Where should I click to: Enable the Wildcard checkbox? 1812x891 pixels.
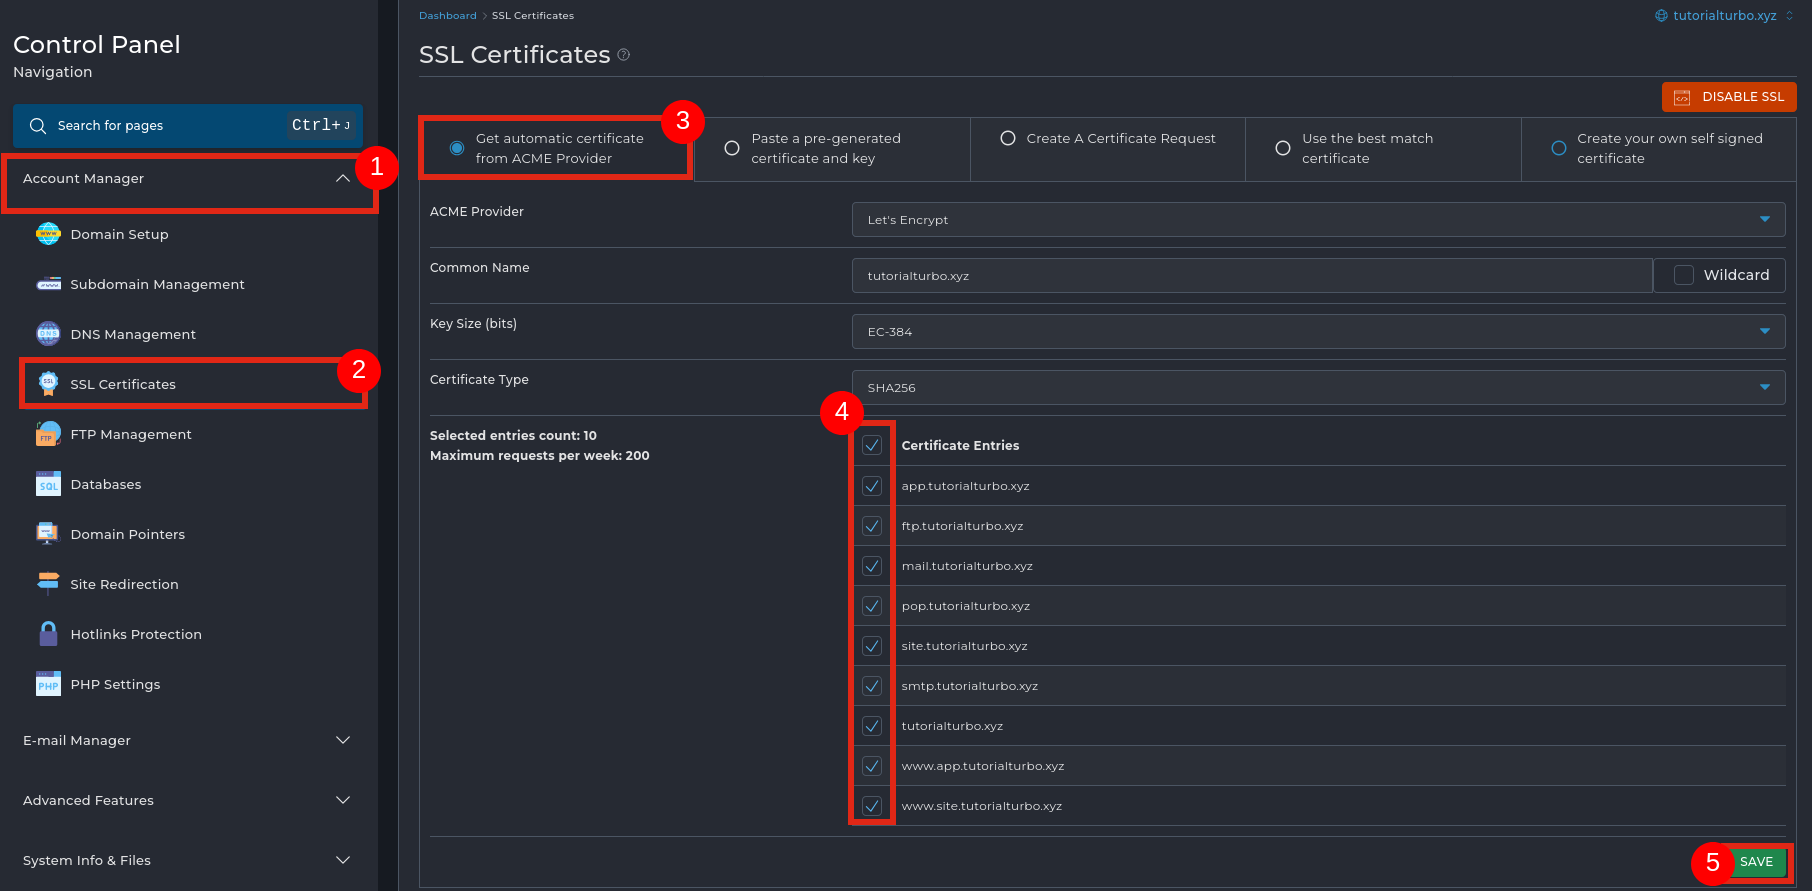point(1684,275)
